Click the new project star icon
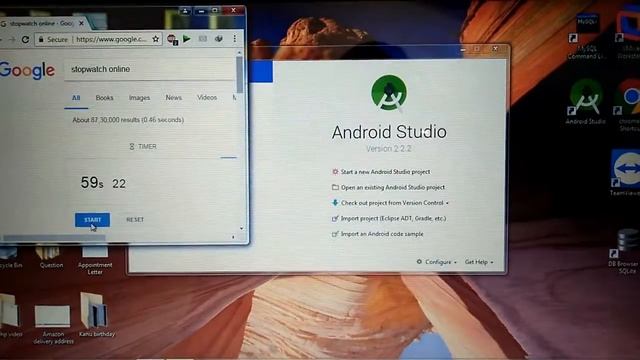The width and height of the screenshot is (640, 360). pyautogui.click(x=335, y=172)
